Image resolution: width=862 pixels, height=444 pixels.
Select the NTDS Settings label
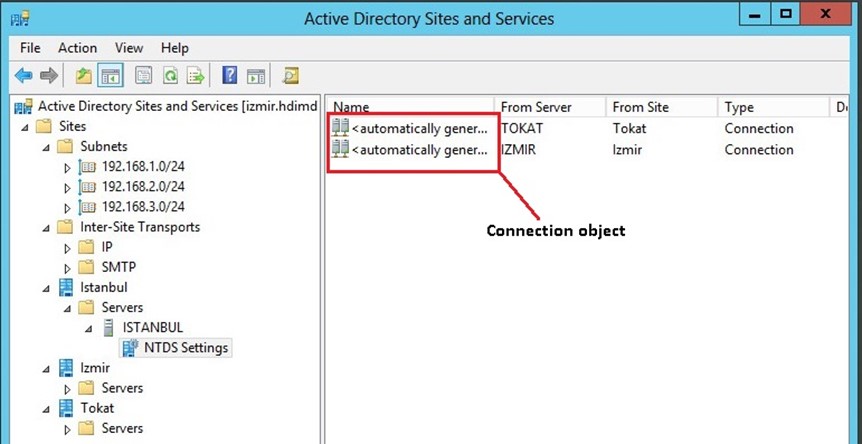(186, 348)
